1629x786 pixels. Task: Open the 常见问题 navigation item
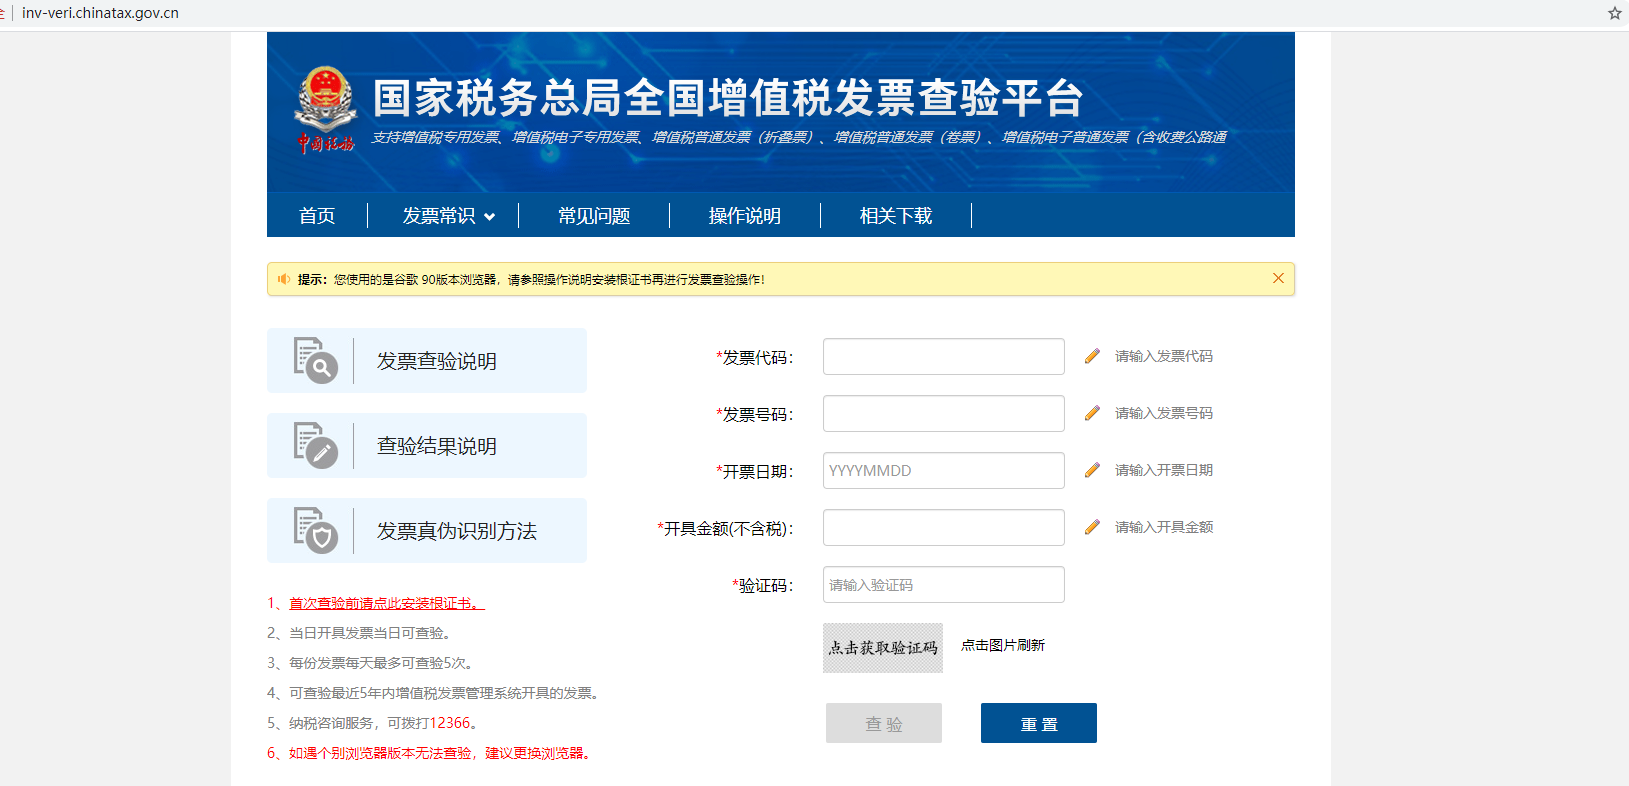[594, 216]
